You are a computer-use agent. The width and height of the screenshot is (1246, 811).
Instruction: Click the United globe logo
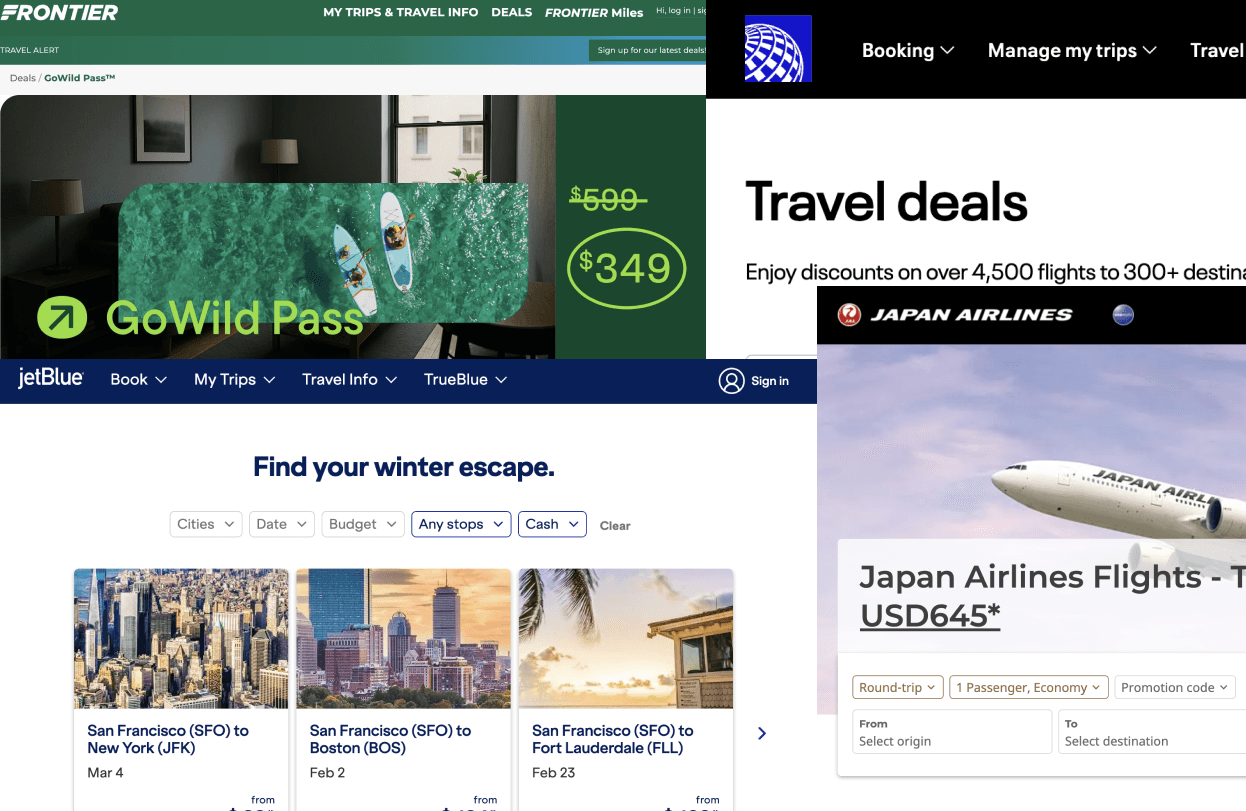coord(778,49)
